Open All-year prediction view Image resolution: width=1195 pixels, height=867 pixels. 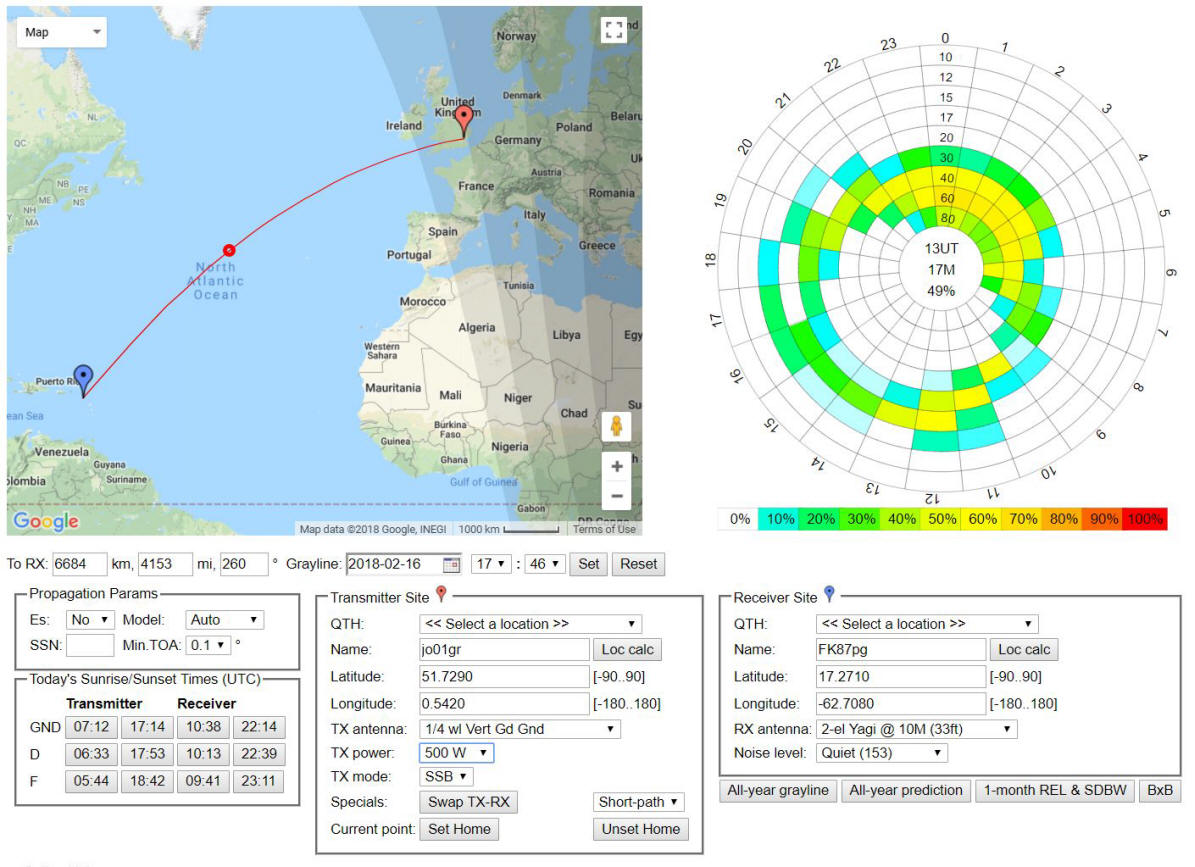(x=905, y=790)
